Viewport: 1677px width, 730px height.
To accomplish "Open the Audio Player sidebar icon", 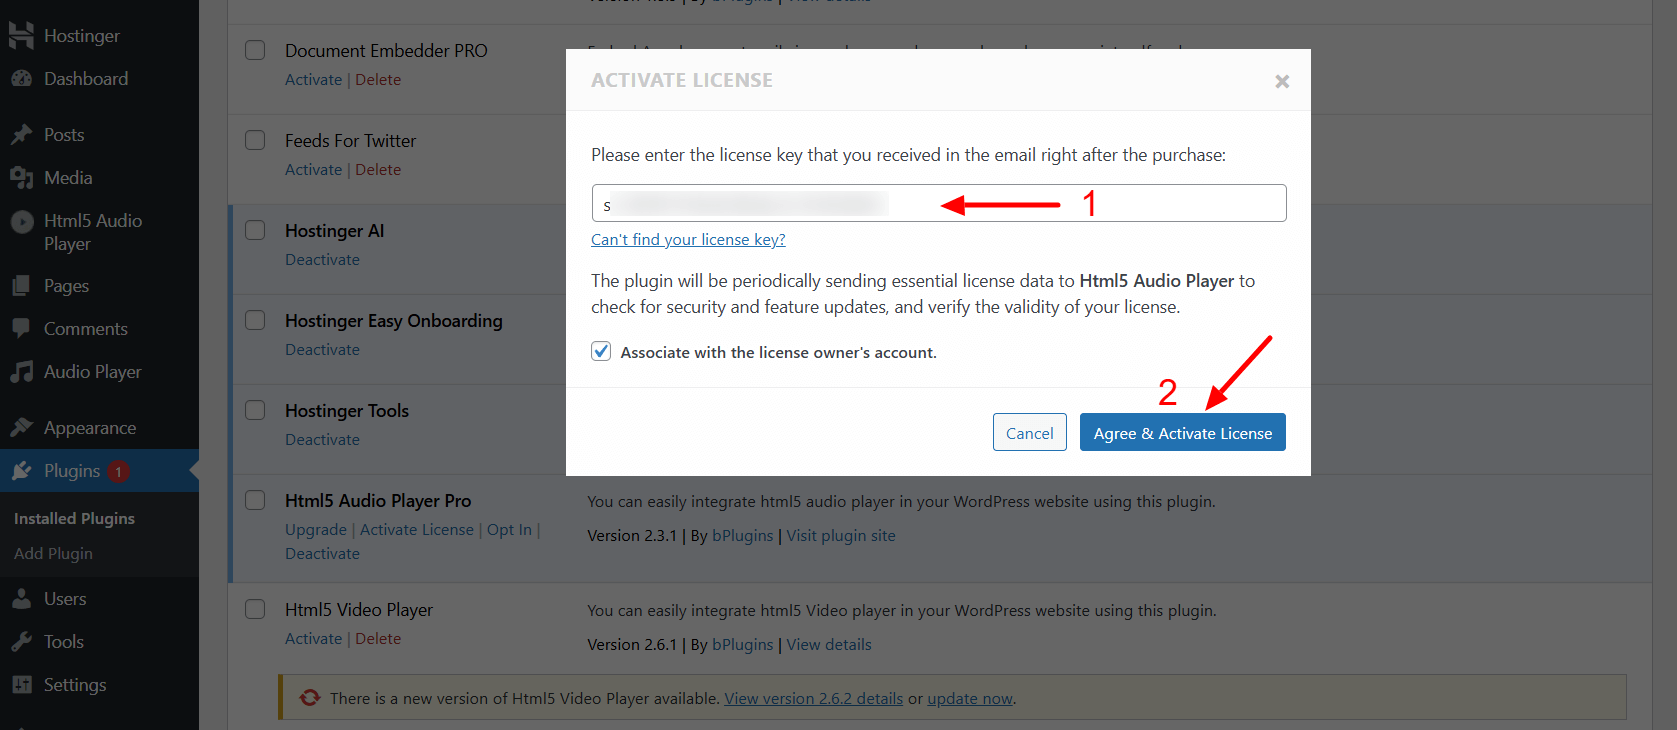I will coord(20,371).
